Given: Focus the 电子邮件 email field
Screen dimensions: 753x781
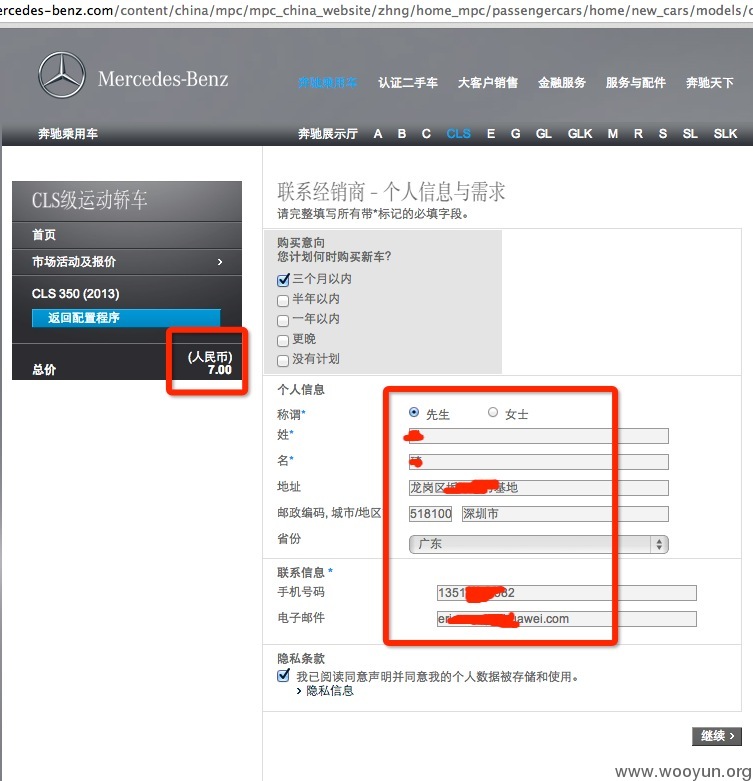Looking at the screenshot, I should pyautogui.click(x=567, y=619).
